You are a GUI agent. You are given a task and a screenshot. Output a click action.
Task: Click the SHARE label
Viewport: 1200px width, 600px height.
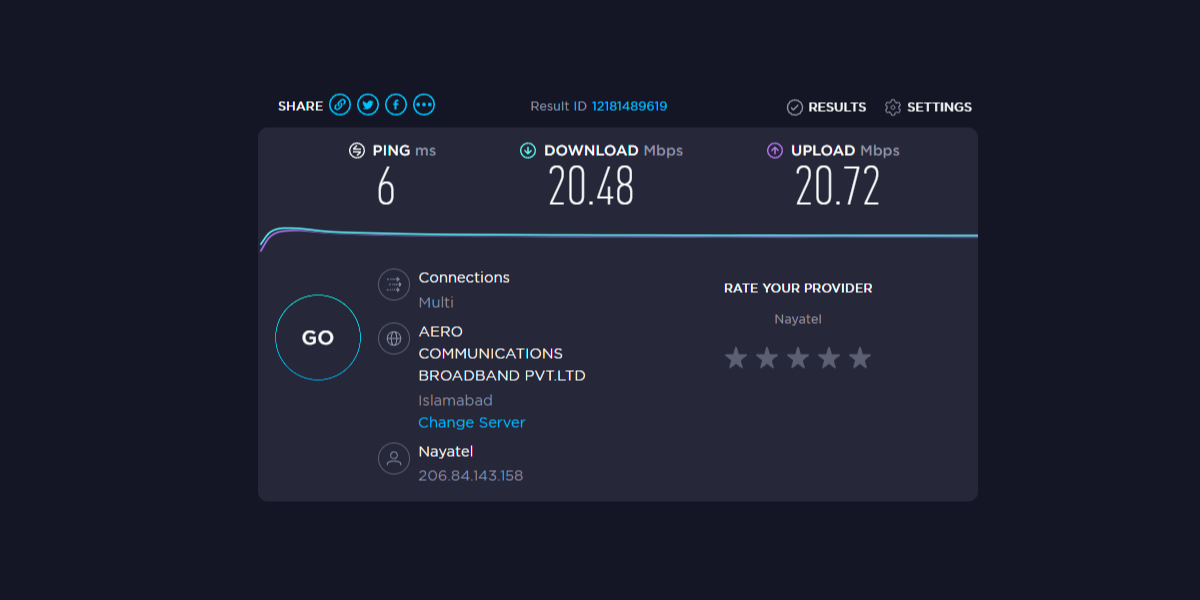click(300, 106)
